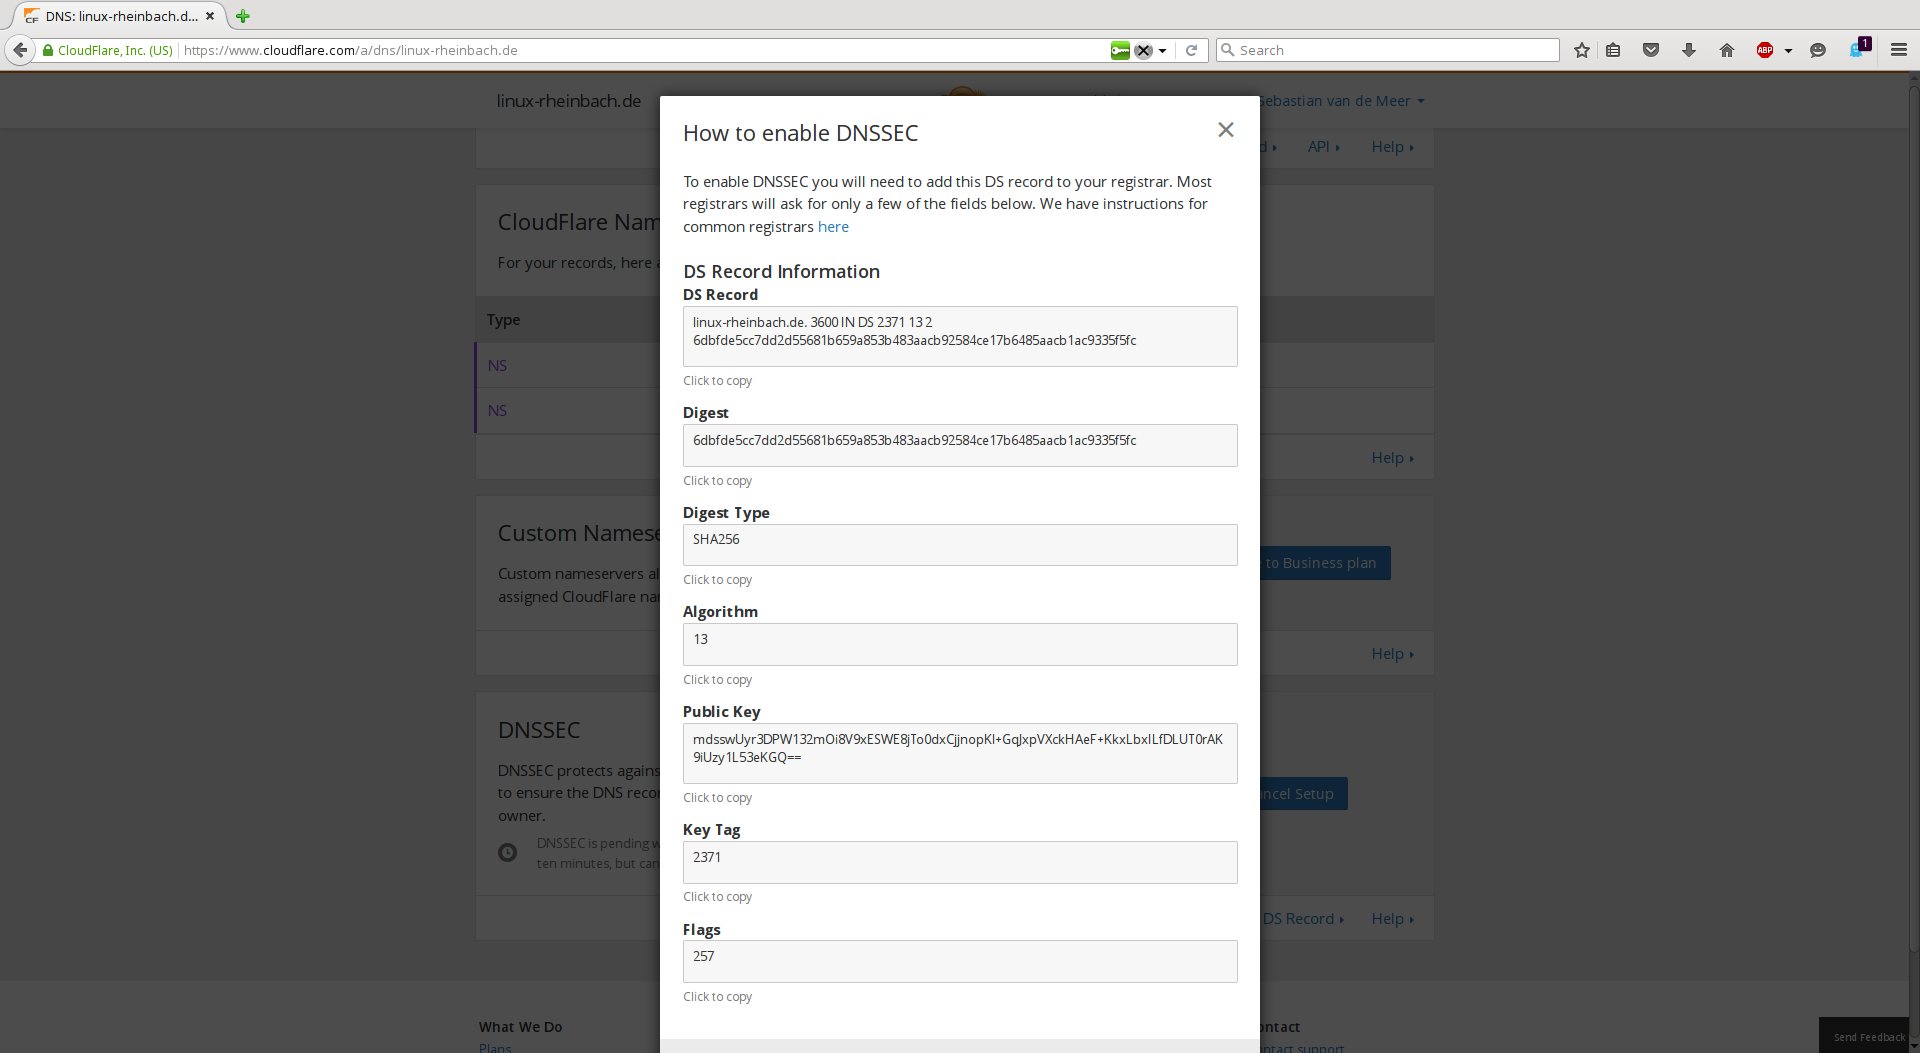Click the Cancel Setup button

[1304, 794]
